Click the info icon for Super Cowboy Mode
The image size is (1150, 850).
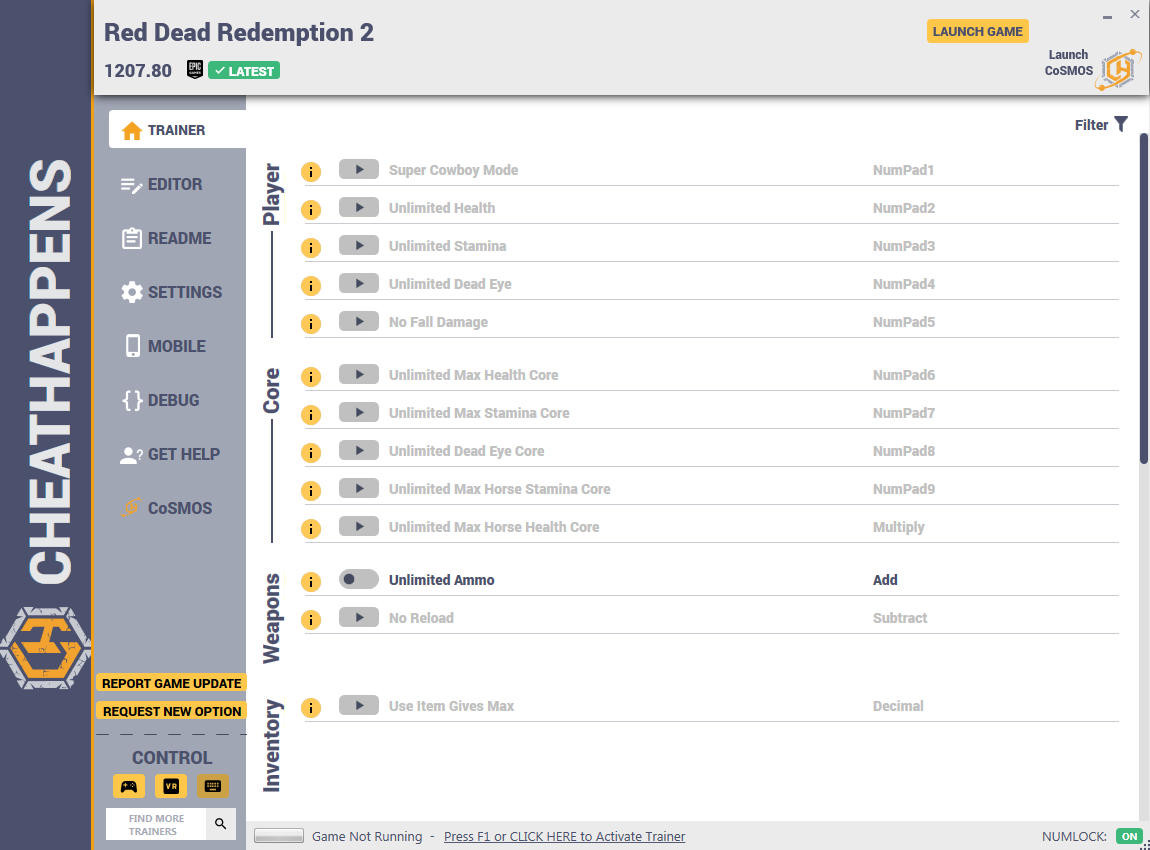311,172
